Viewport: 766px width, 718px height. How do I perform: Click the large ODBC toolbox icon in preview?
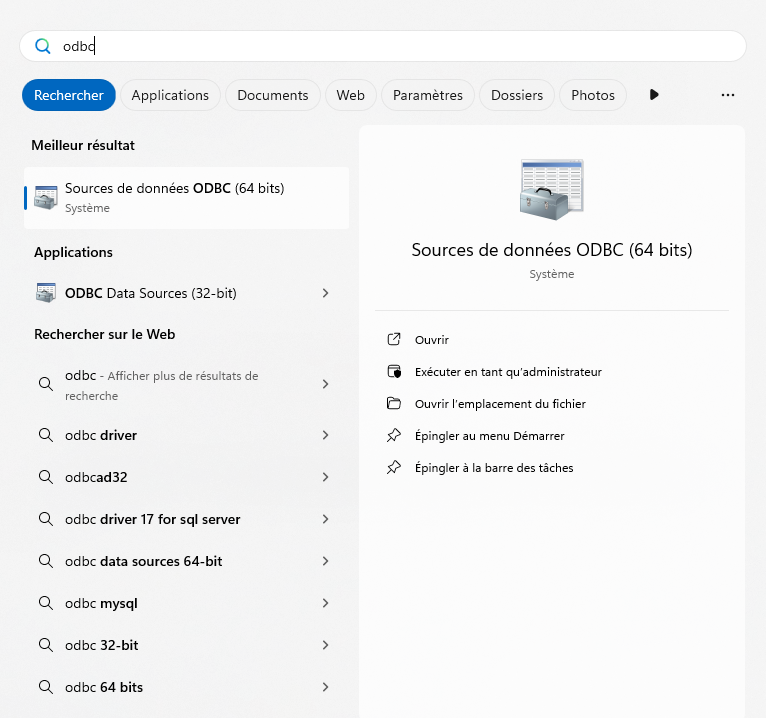tap(551, 189)
